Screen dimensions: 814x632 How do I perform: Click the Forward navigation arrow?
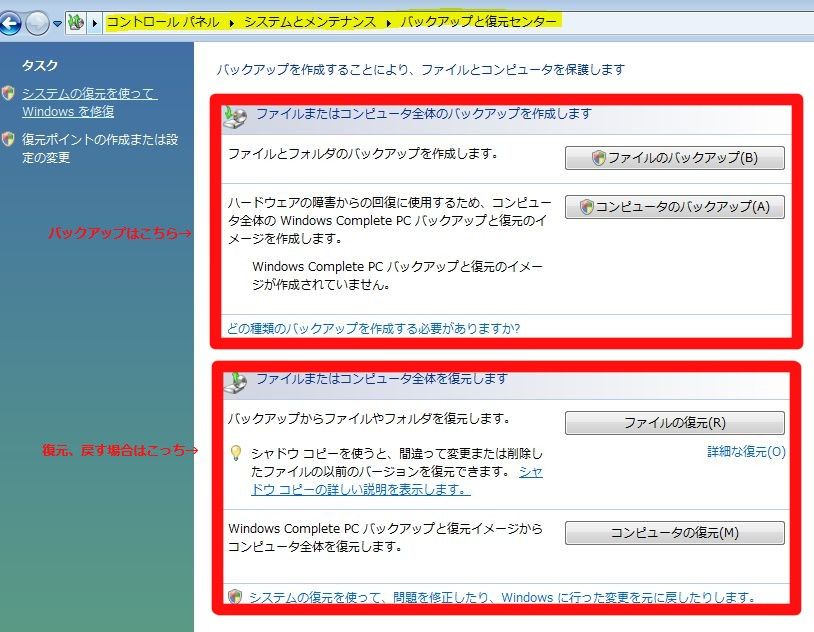pos(37,23)
